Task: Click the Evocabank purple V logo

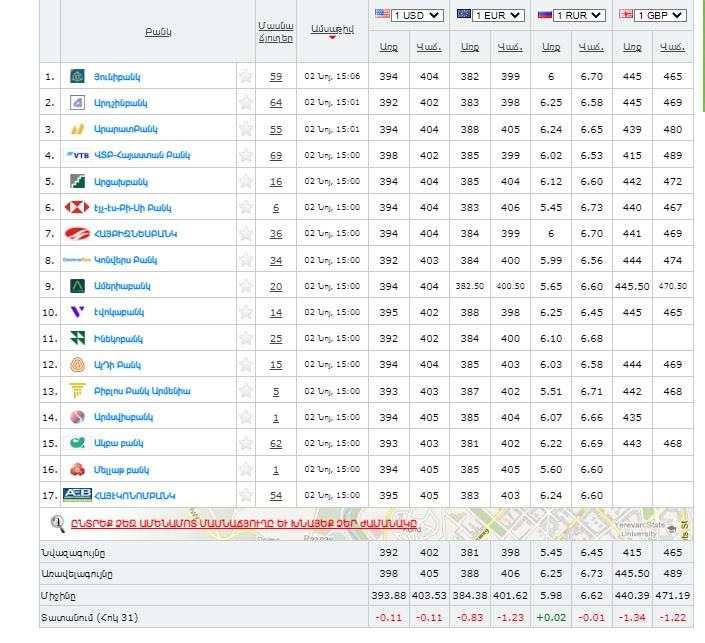Action: coord(78,312)
